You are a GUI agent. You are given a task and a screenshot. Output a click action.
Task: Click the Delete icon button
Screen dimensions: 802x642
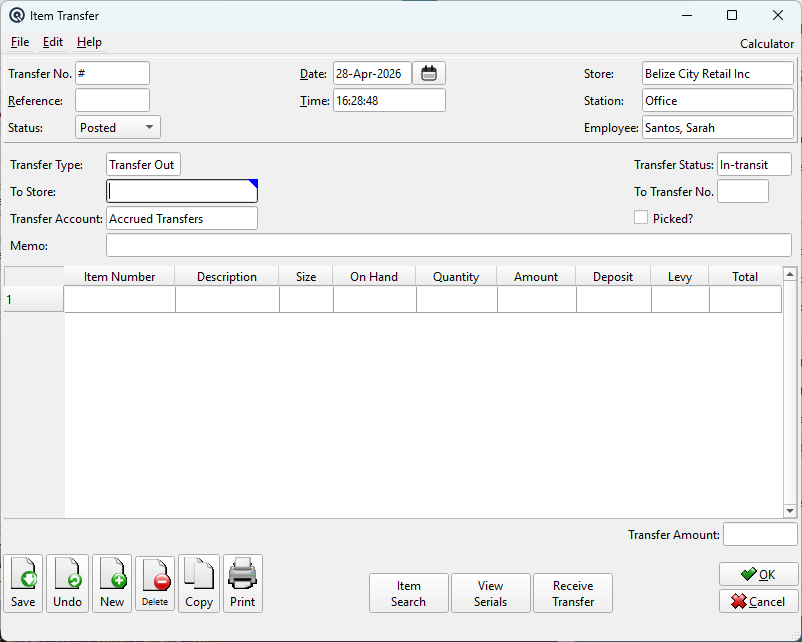point(155,583)
